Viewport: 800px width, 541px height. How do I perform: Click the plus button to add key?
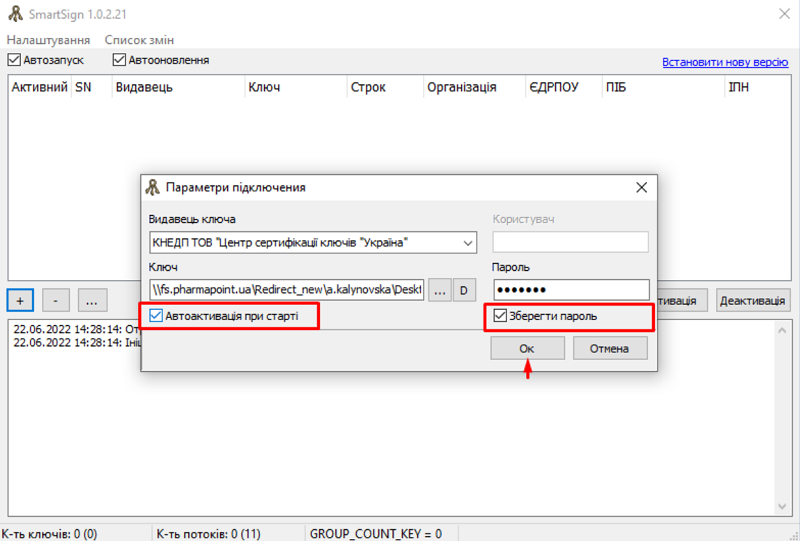click(x=20, y=299)
